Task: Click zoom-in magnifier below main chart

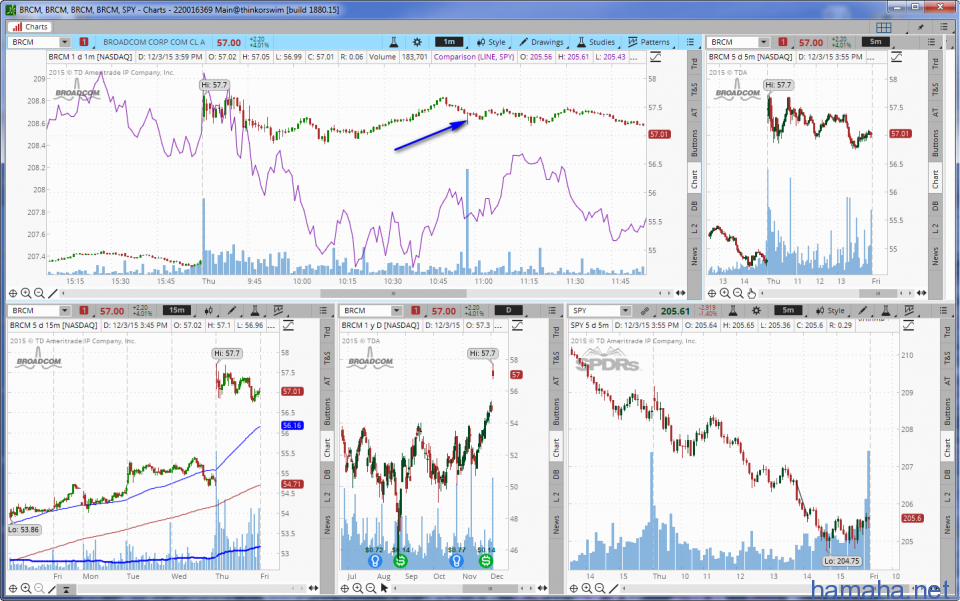Action: [x=26, y=294]
